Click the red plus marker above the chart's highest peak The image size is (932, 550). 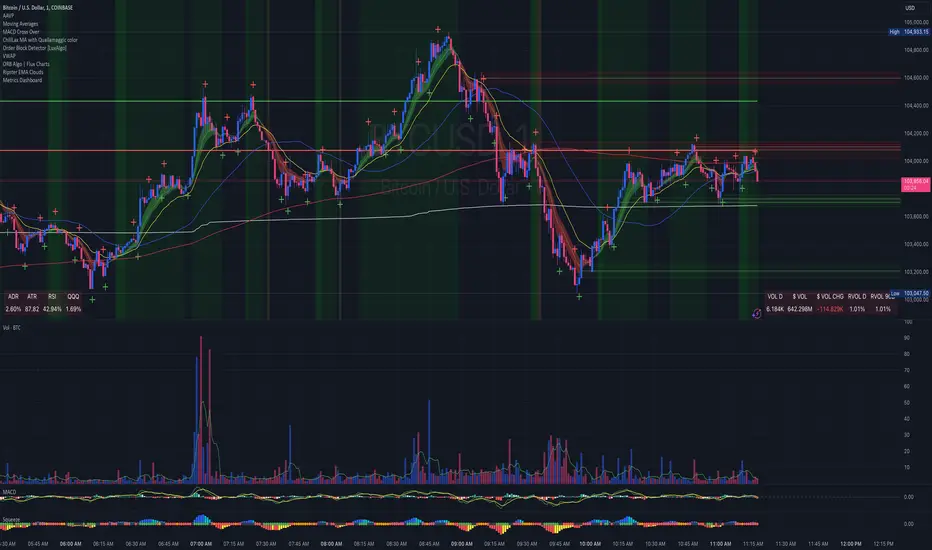click(x=438, y=29)
